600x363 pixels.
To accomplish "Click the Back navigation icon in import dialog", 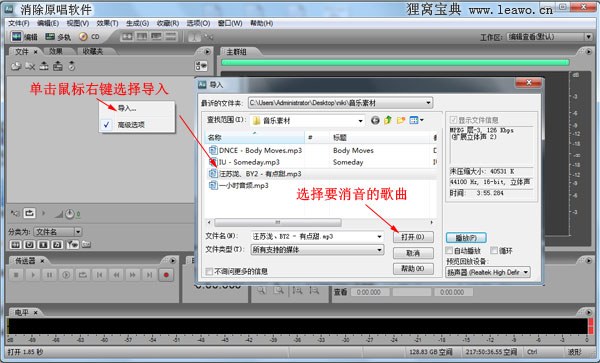I will [375, 120].
